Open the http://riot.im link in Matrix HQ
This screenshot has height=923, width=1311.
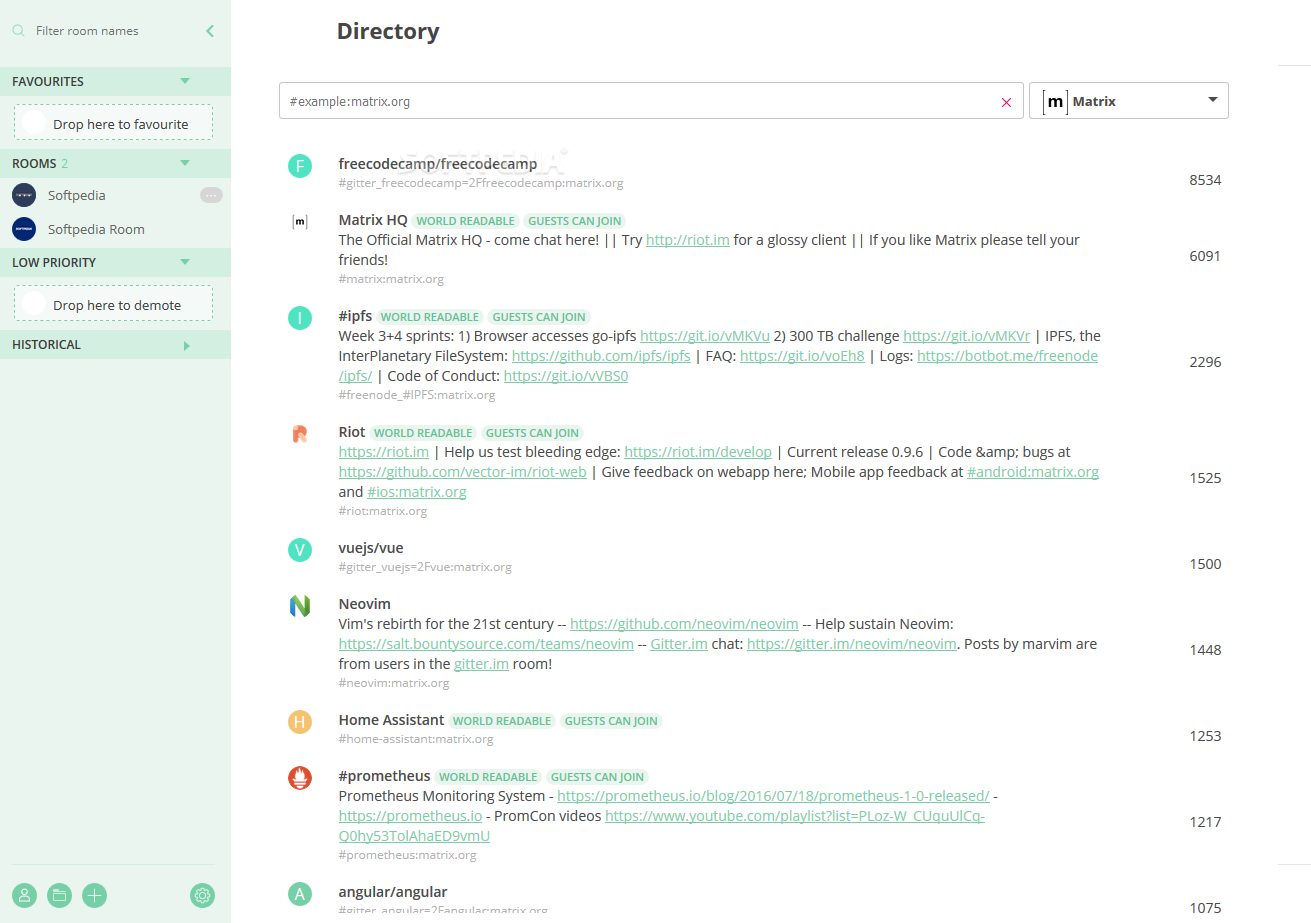tap(688, 240)
